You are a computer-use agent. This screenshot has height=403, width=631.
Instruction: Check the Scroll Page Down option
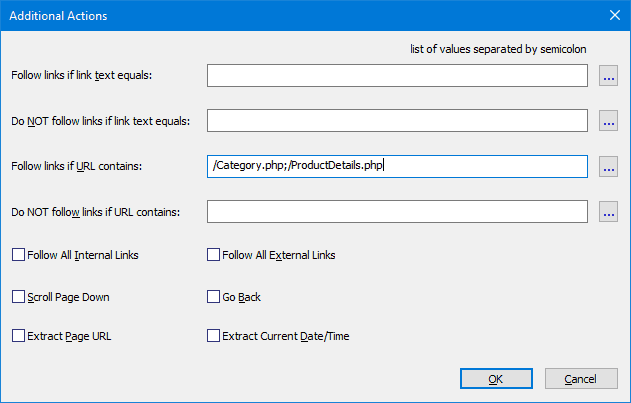click(18, 297)
